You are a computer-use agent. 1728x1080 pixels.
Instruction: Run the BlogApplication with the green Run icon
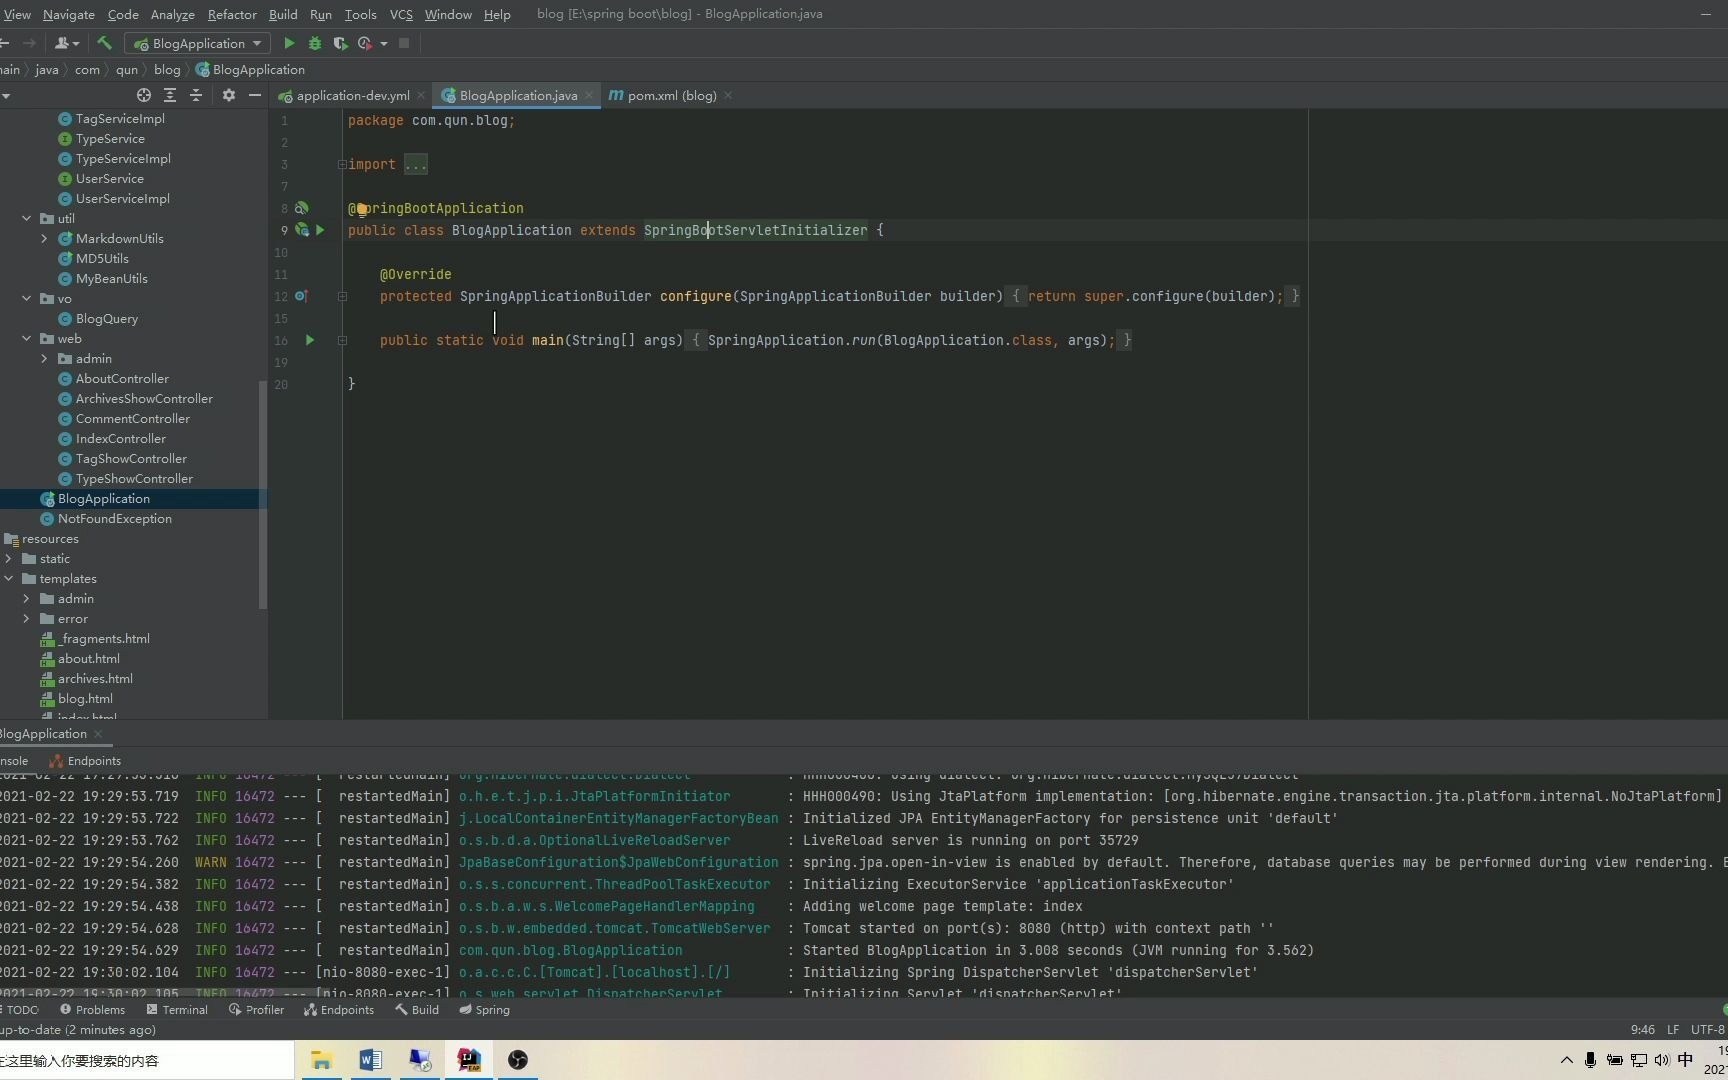[289, 43]
